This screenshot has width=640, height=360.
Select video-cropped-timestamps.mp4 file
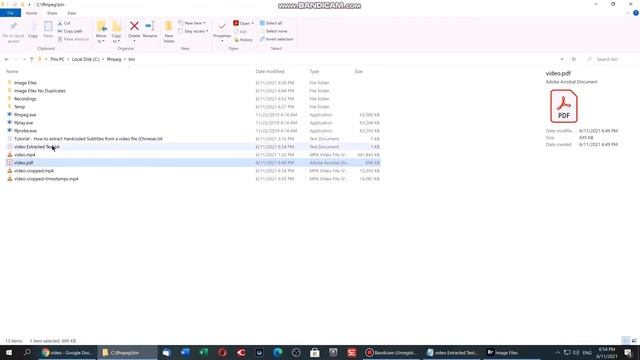tap(46, 179)
